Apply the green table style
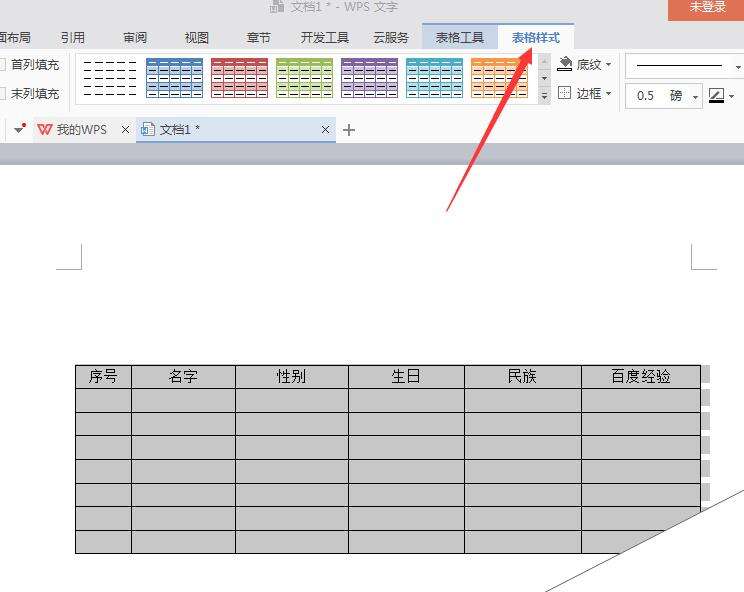 [x=305, y=78]
